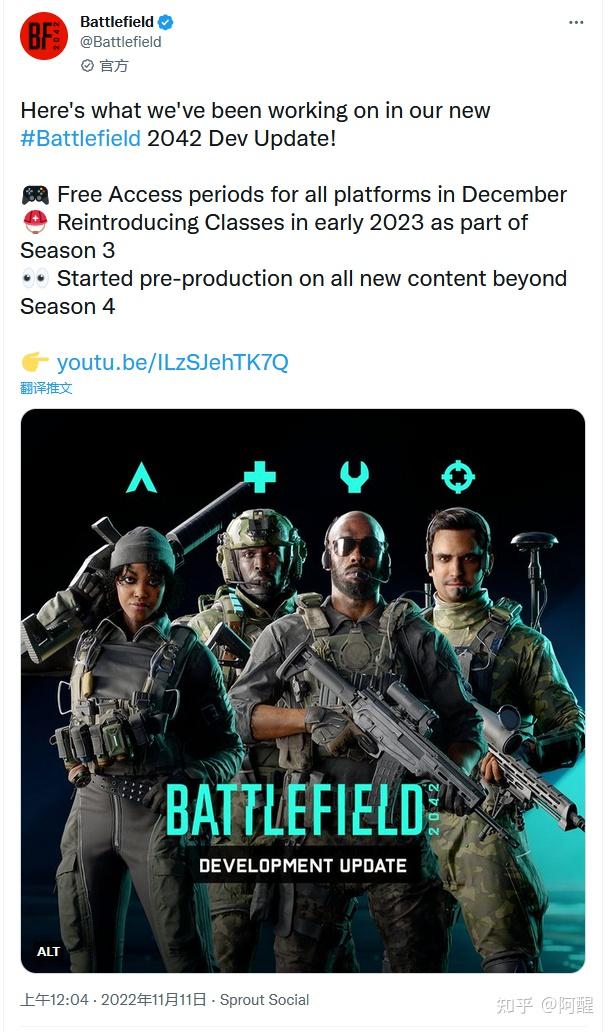Click the Sprout Social source label
The height and width of the screenshot is (1032, 609).
click(x=264, y=999)
